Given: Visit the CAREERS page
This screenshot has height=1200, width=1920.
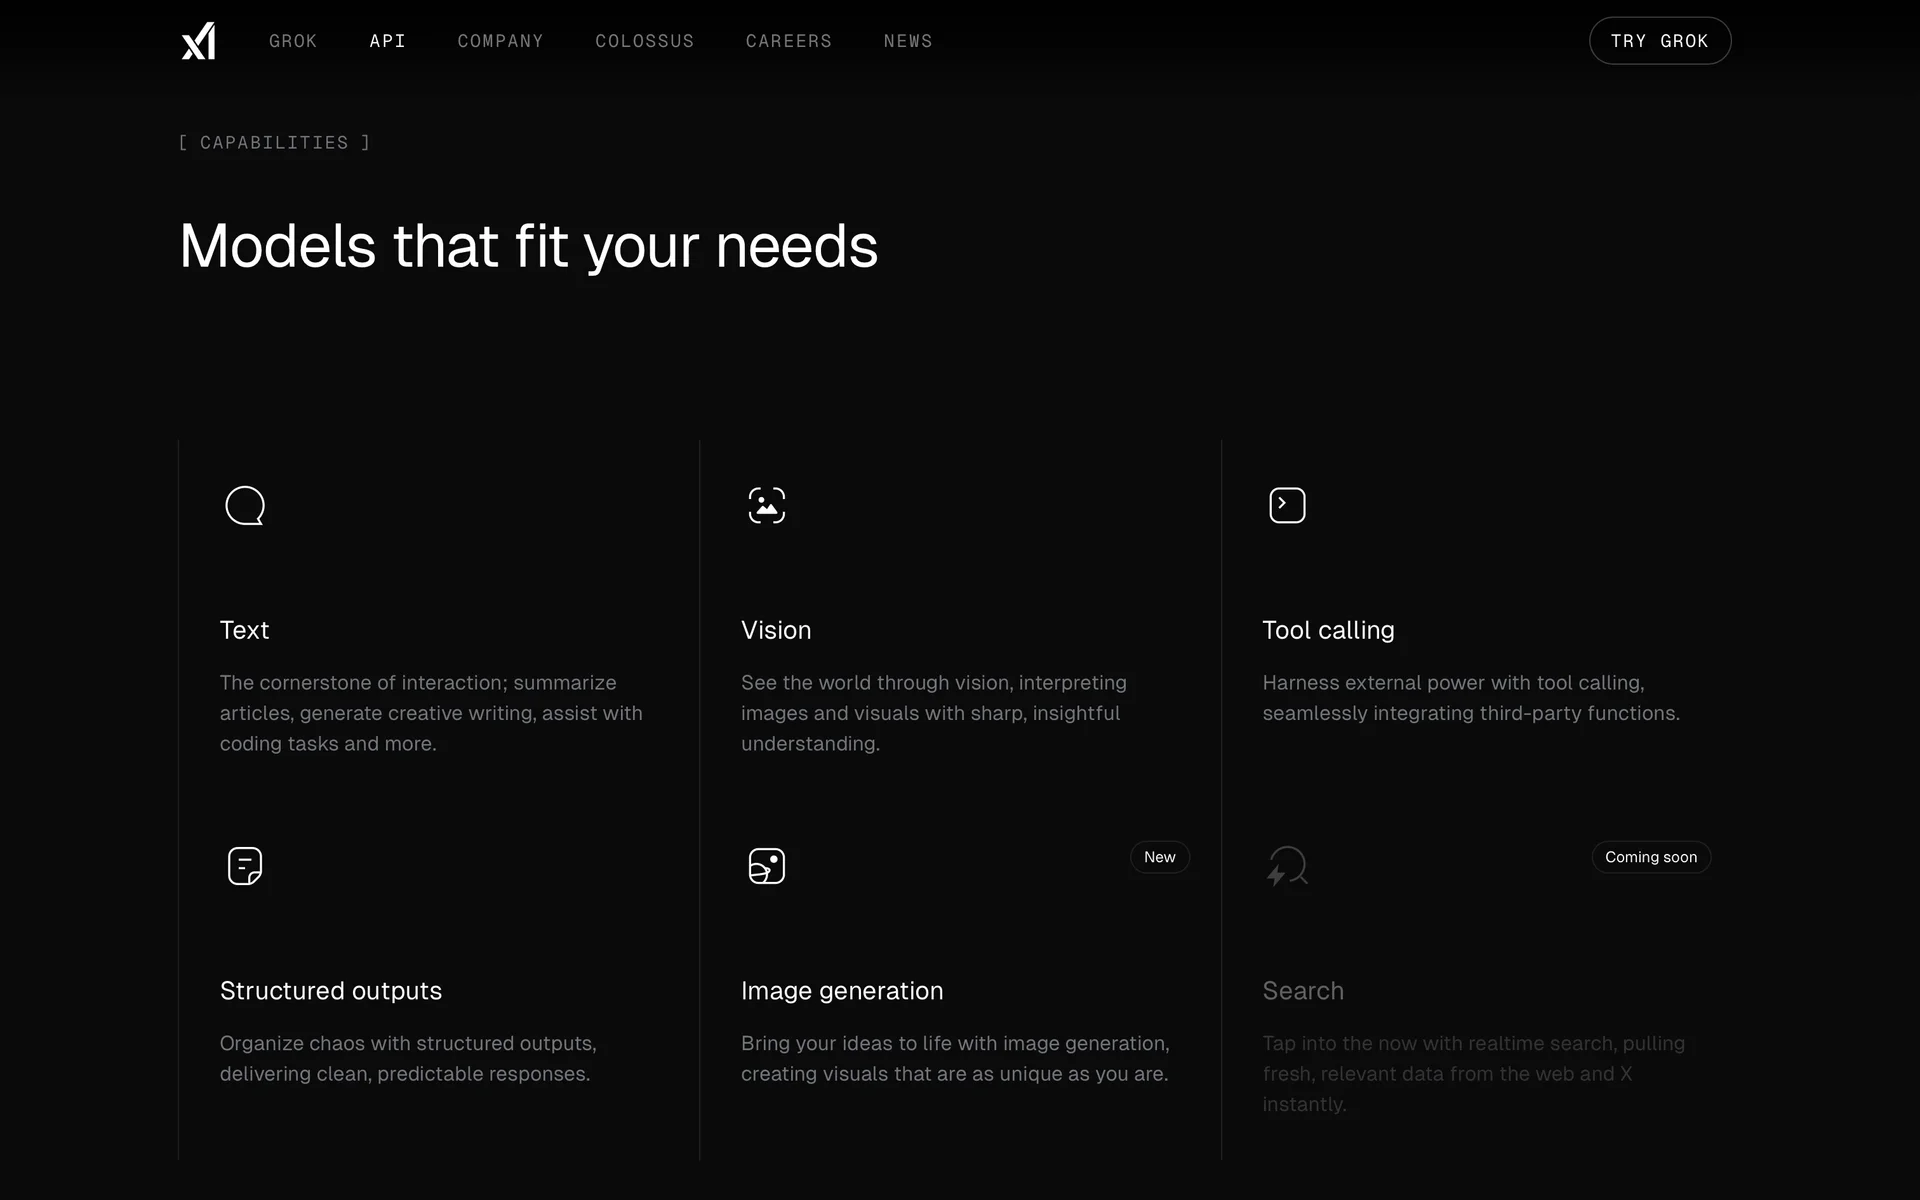Looking at the screenshot, I should (788, 41).
